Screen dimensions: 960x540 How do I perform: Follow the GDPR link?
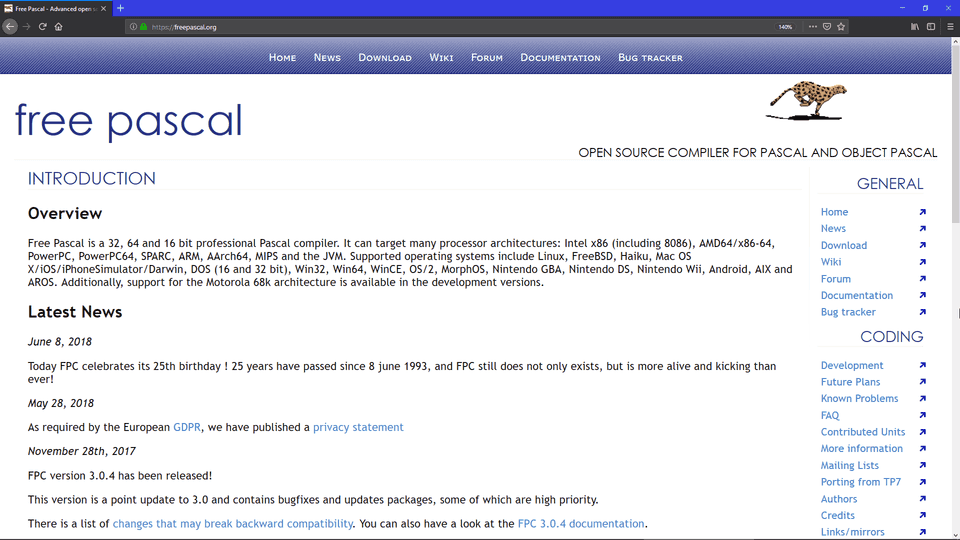click(187, 427)
